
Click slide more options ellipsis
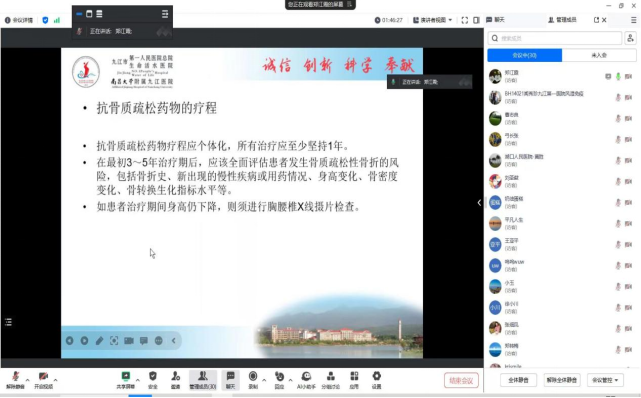click(159, 340)
